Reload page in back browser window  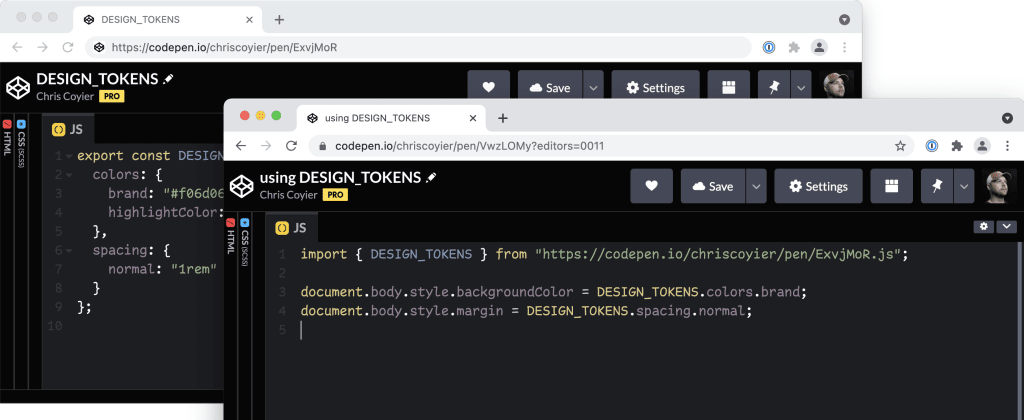pyautogui.click(x=67, y=47)
